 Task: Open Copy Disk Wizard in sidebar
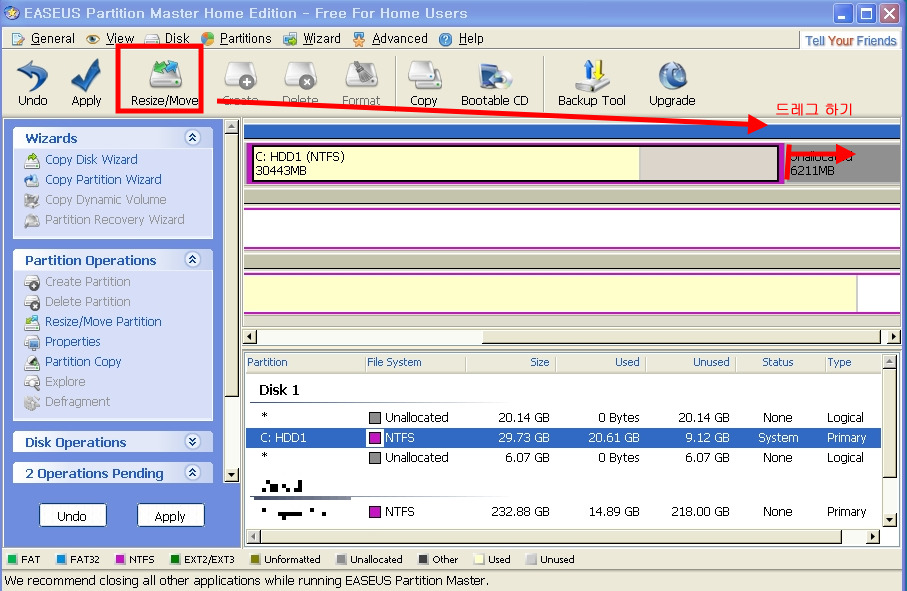(x=91, y=160)
